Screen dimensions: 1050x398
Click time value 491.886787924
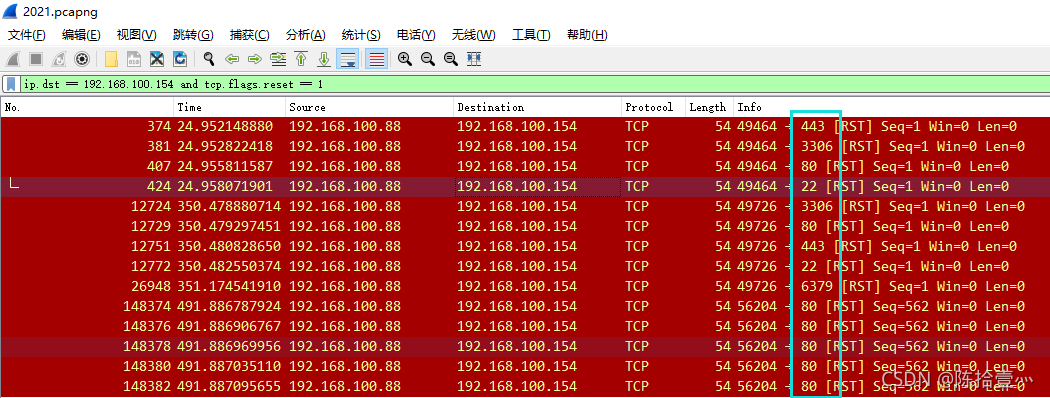tap(229, 306)
